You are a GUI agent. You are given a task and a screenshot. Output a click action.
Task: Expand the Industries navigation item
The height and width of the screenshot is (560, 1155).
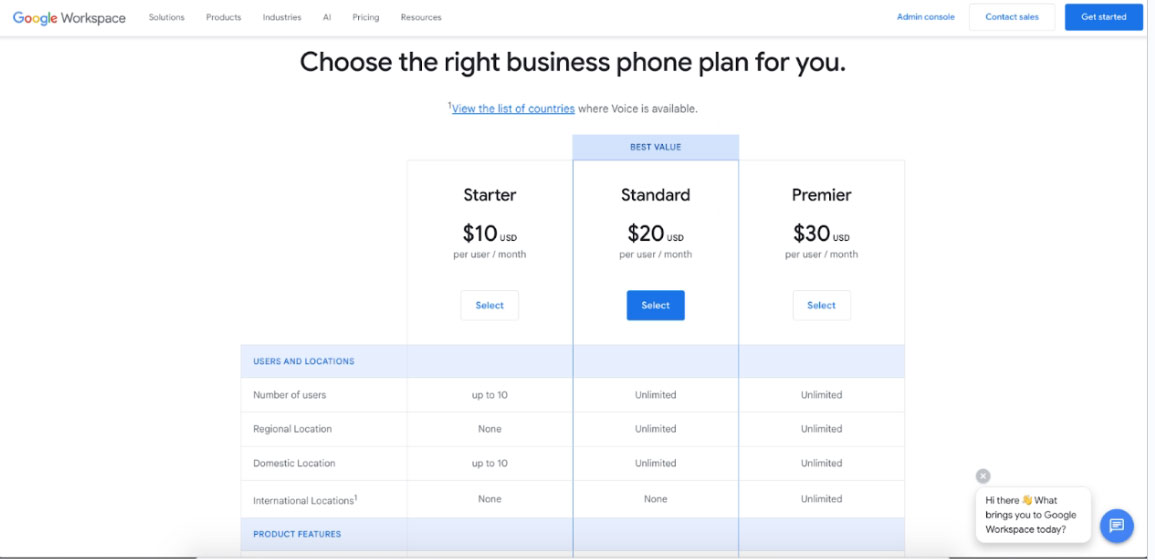(281, 17)
